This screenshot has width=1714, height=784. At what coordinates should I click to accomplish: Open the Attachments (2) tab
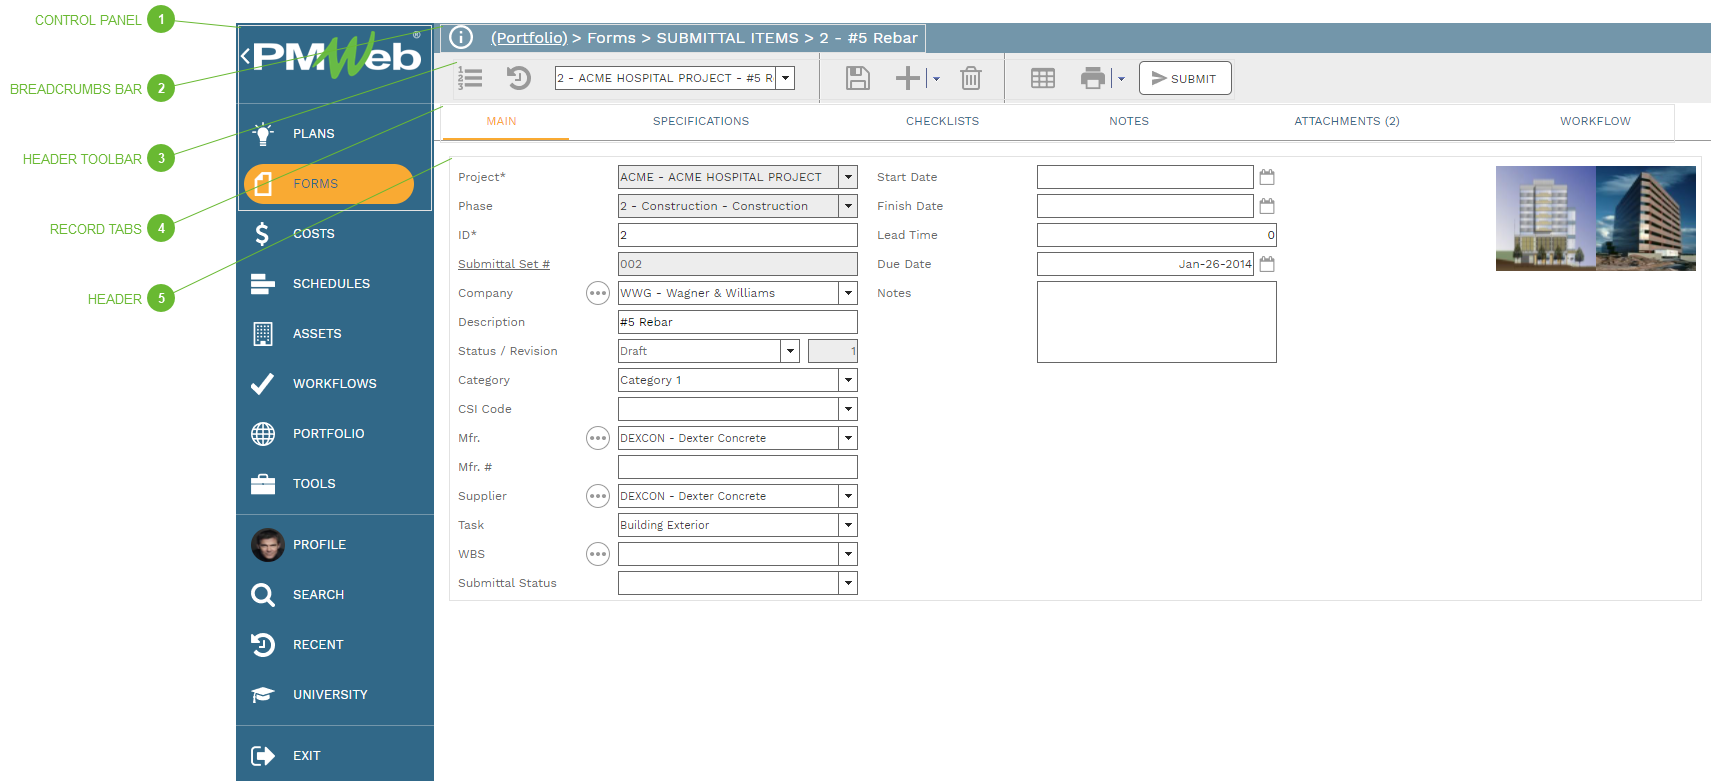point(1346,121)
